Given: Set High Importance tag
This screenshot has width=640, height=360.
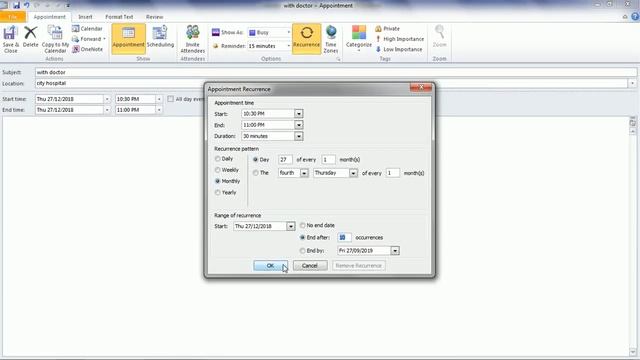Looking at the screenshot, I should 400,39.
